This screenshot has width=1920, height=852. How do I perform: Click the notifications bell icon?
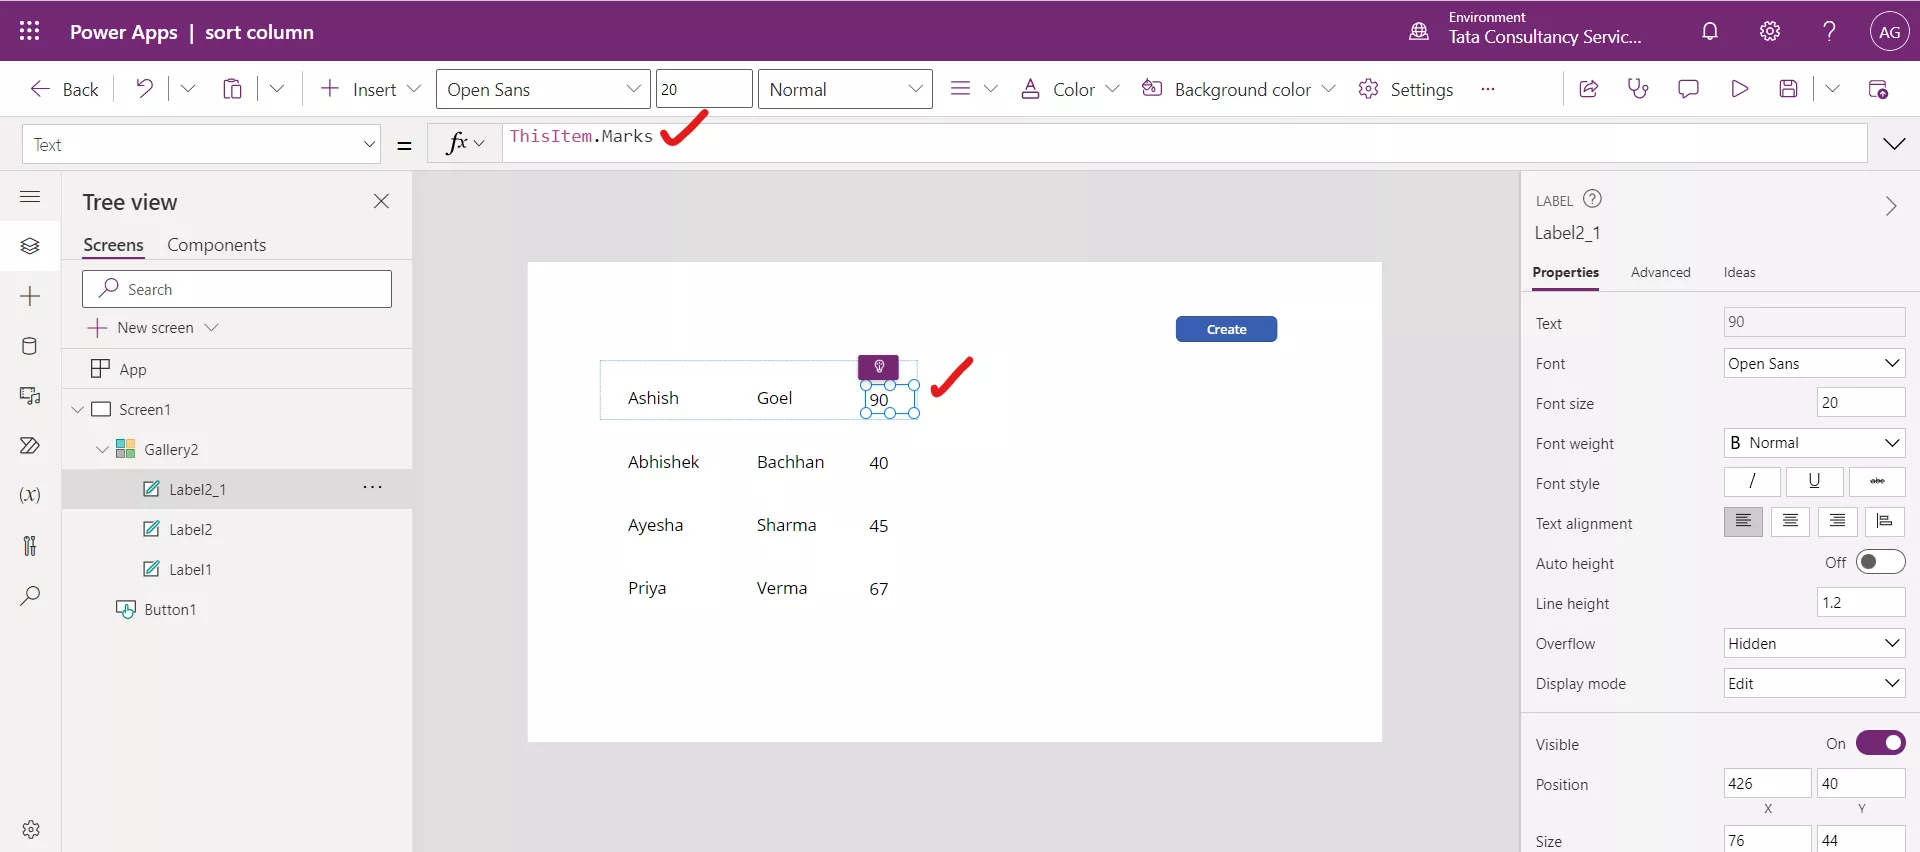point(1710,31)
